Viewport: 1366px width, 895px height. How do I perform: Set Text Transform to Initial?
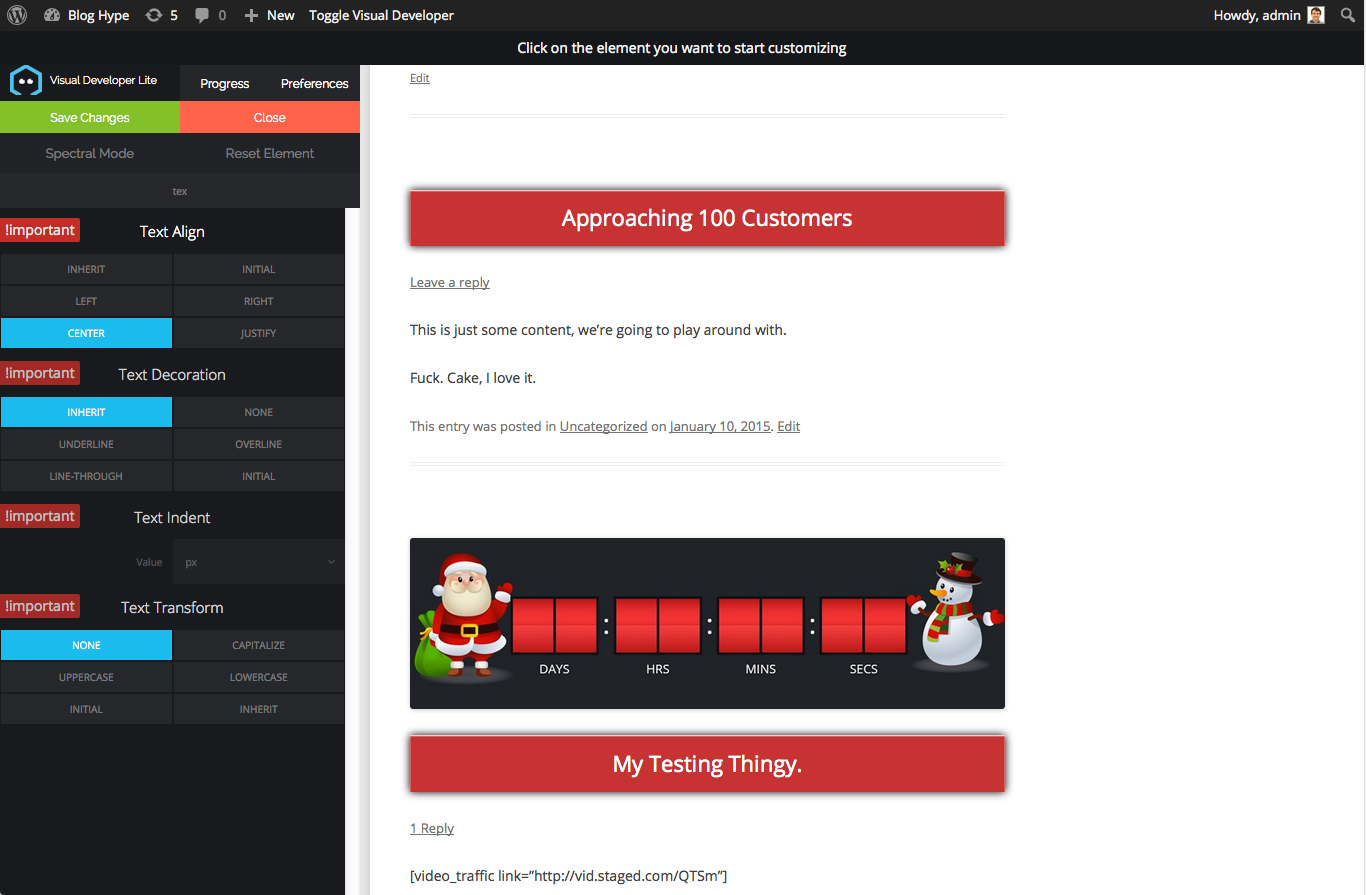pyautogui.click(x=86, y=709)
